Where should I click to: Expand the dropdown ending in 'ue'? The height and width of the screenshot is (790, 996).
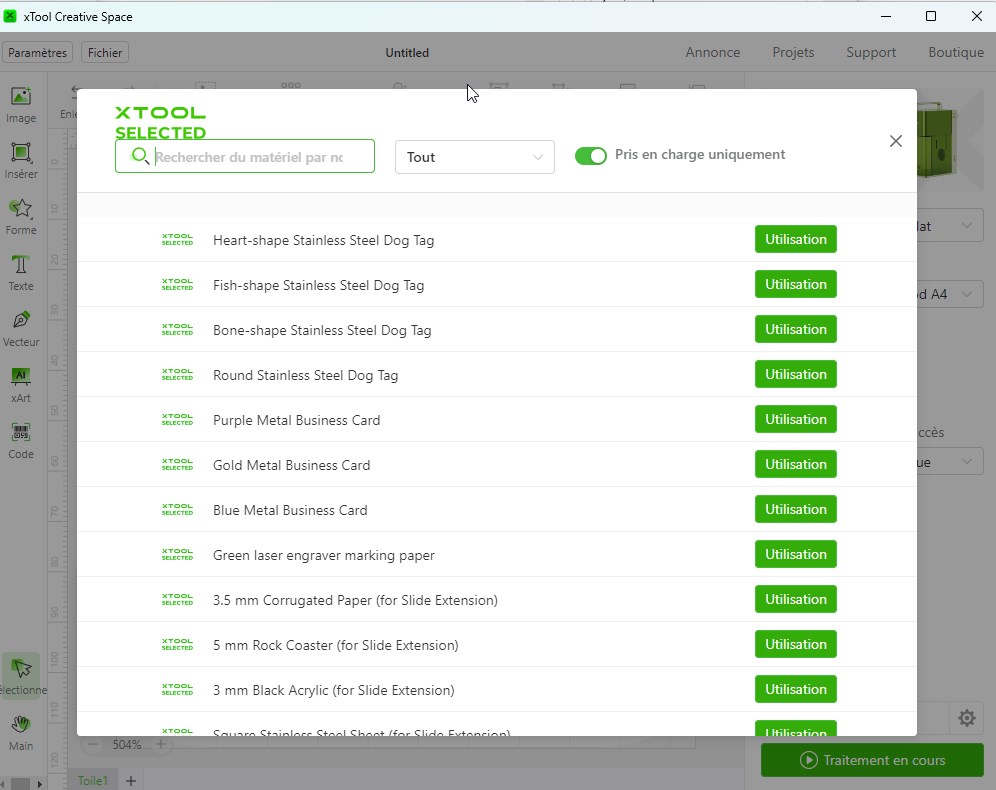(x=949, y=462)
